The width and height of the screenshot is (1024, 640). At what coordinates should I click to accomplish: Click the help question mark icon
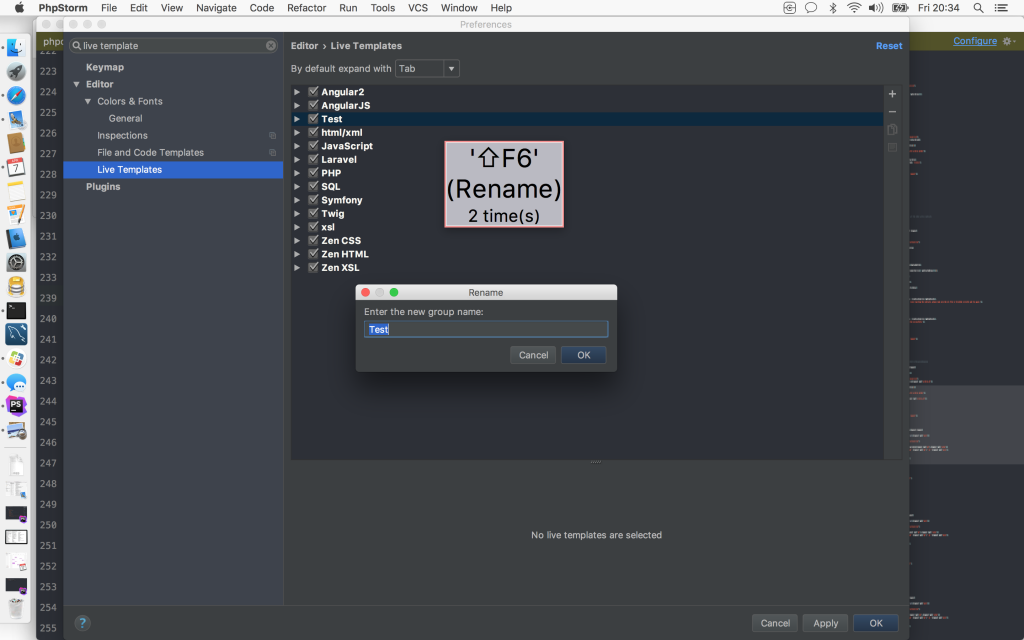pos(81,622)
